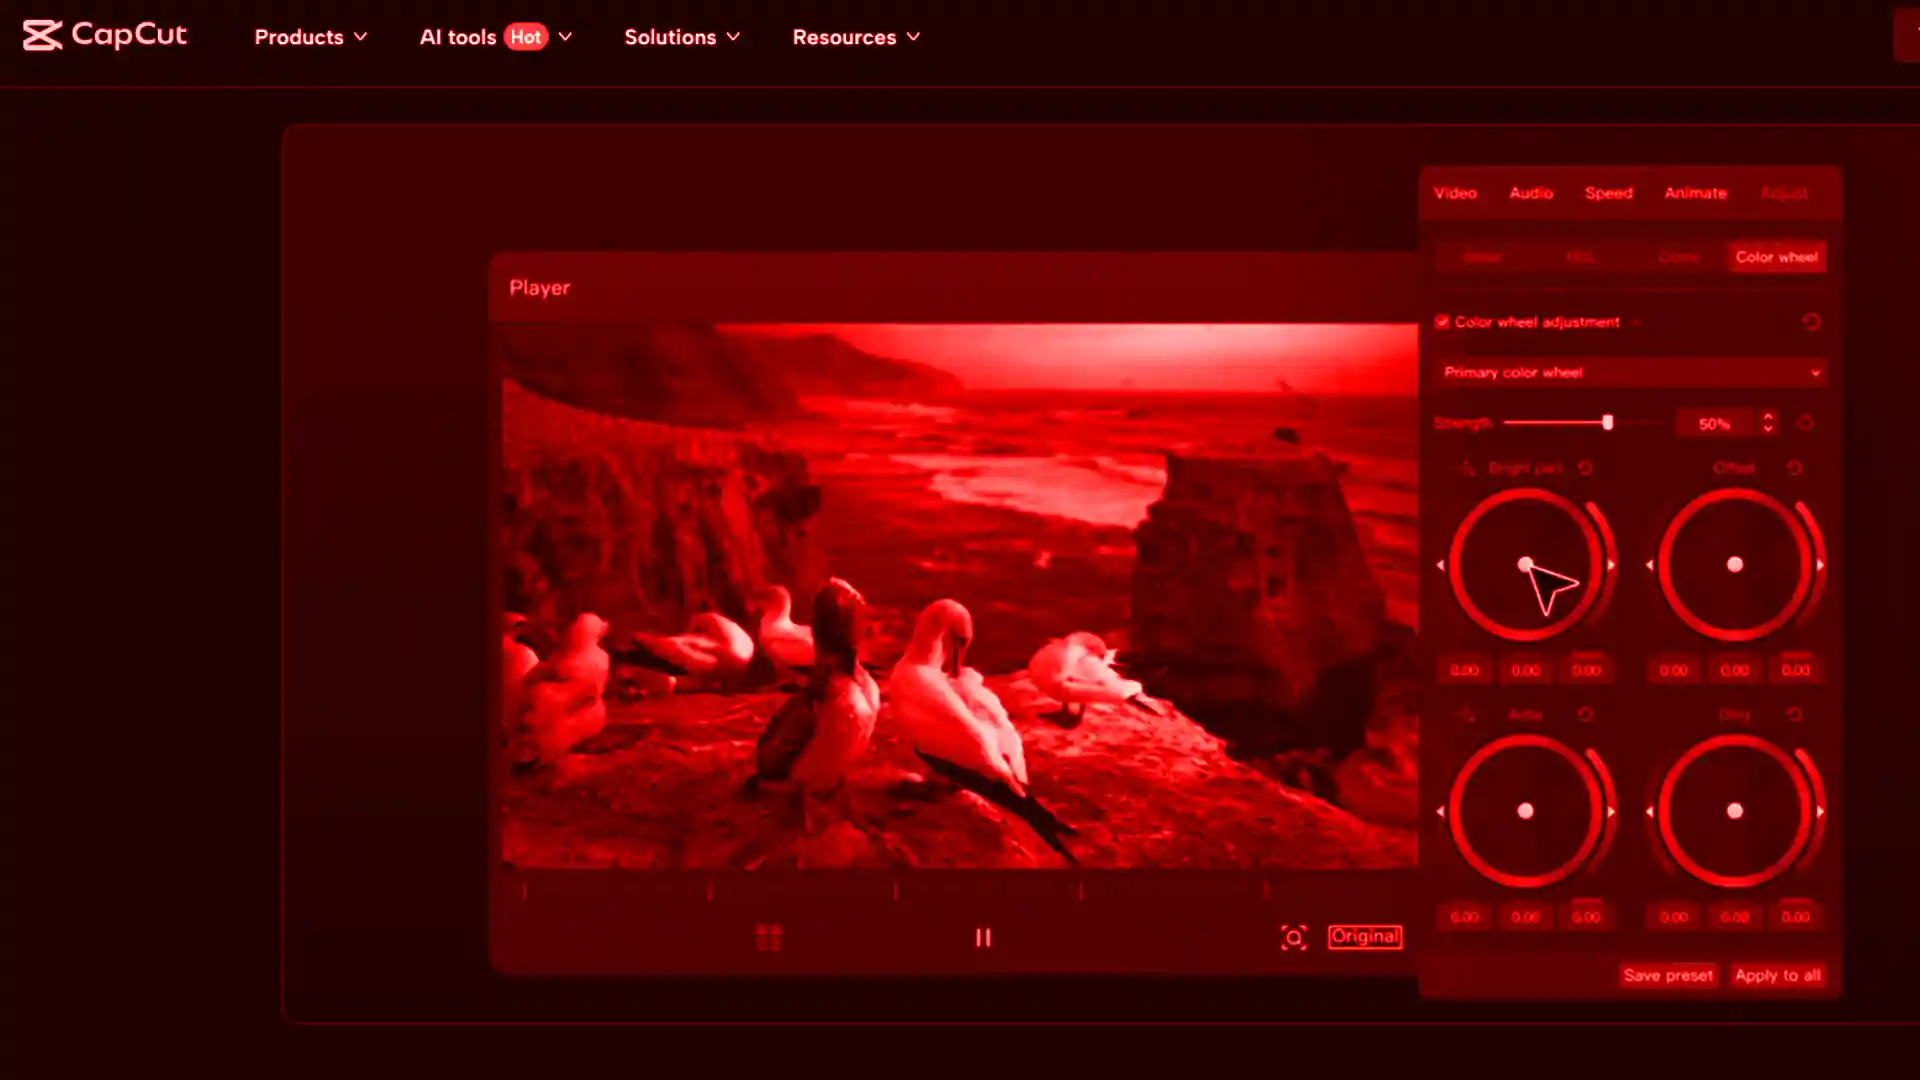Click the Save preset button

coord(1667,975)
